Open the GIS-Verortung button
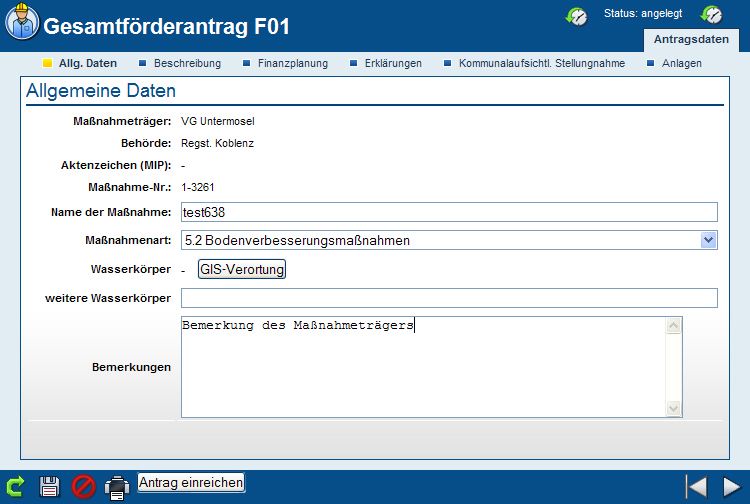This screenshot has height=504, width=750. pyautogui.click(x=242, y=269)
